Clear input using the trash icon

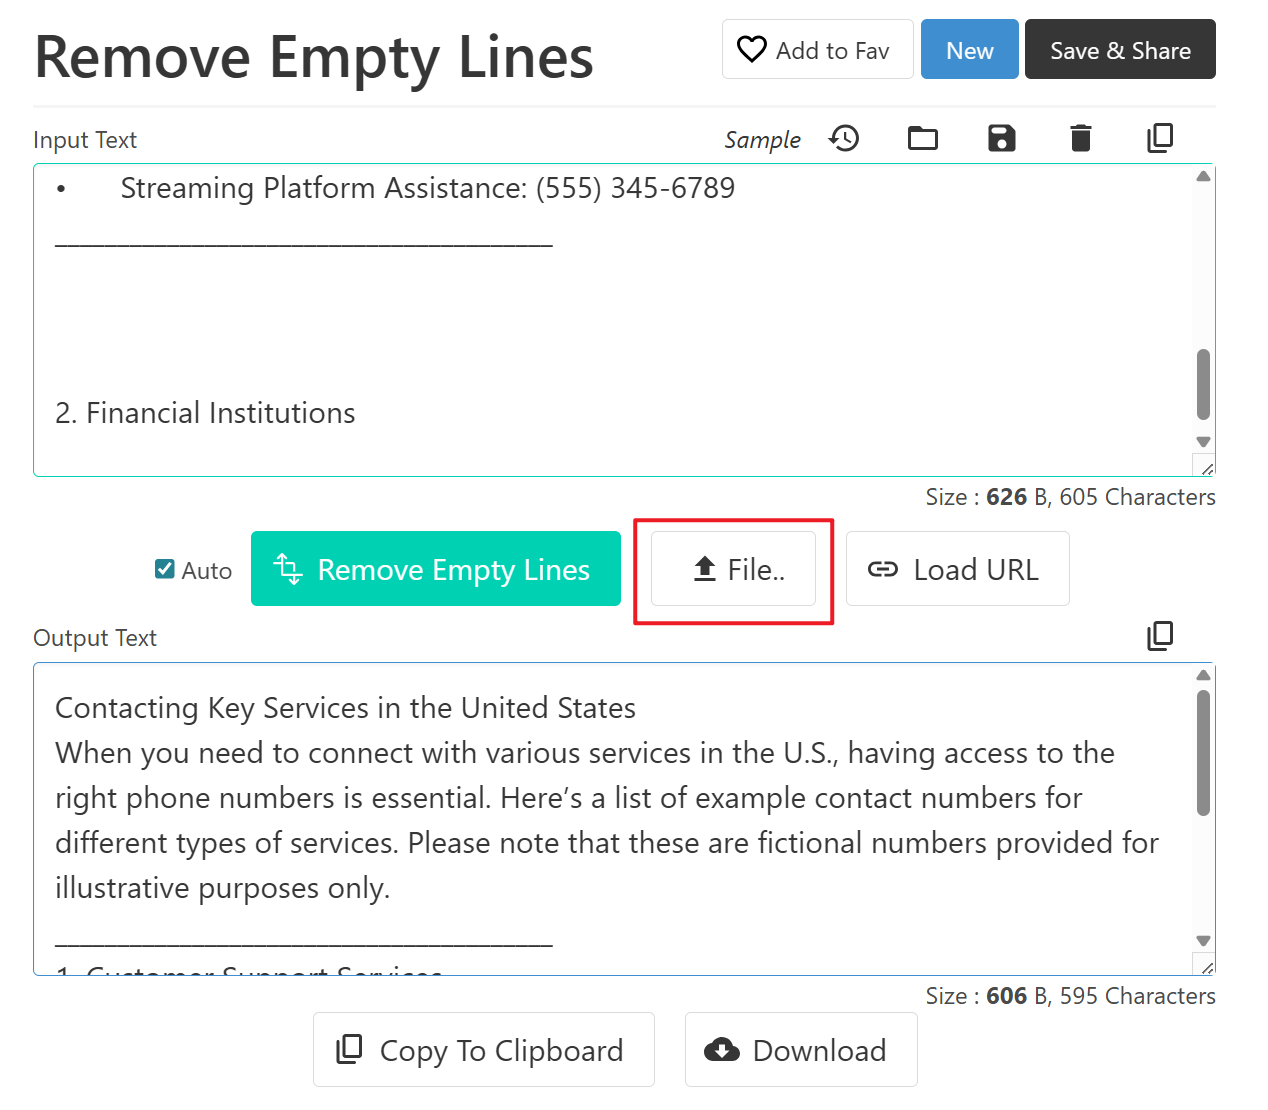(1080, 138)
